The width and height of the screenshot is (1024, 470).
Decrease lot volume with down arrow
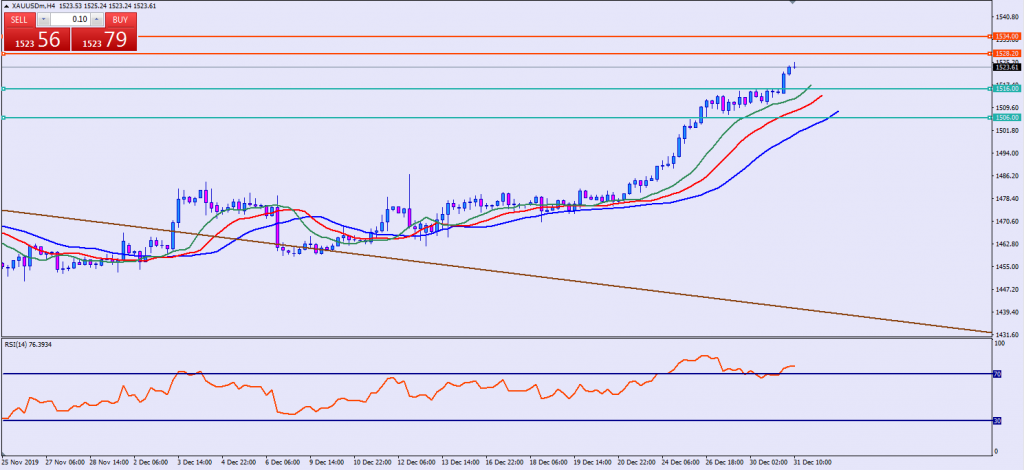[44, 19]
